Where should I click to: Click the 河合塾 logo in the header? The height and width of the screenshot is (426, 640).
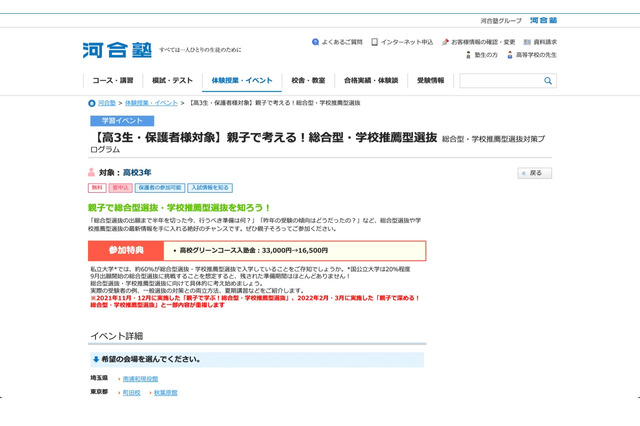[117, 50]
